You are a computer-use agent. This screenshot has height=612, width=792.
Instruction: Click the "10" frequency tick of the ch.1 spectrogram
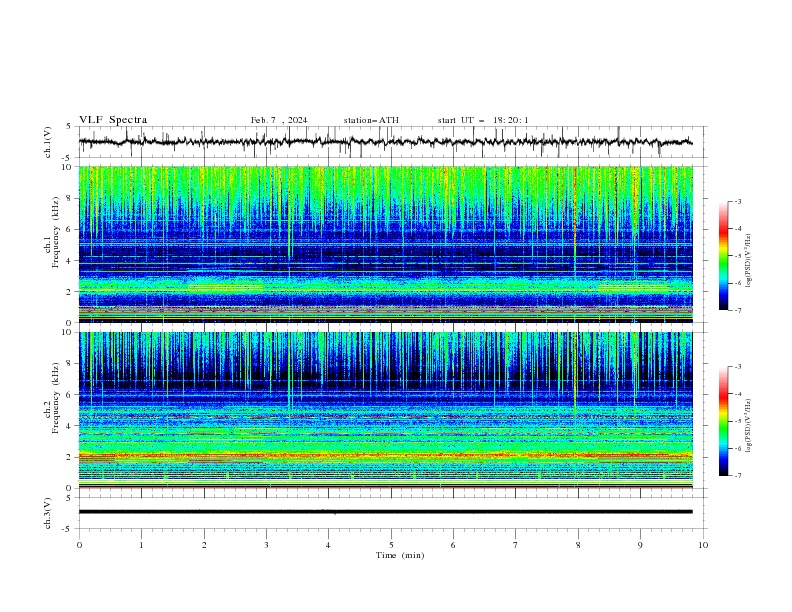tap(69, 167)
